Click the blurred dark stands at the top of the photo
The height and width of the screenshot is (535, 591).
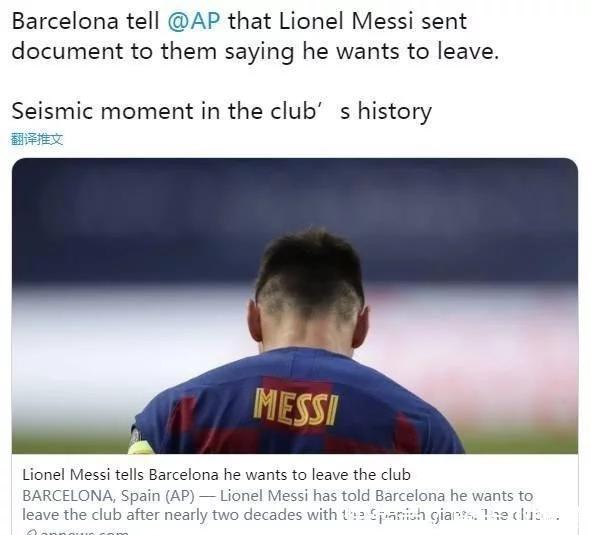coord(295,211)
